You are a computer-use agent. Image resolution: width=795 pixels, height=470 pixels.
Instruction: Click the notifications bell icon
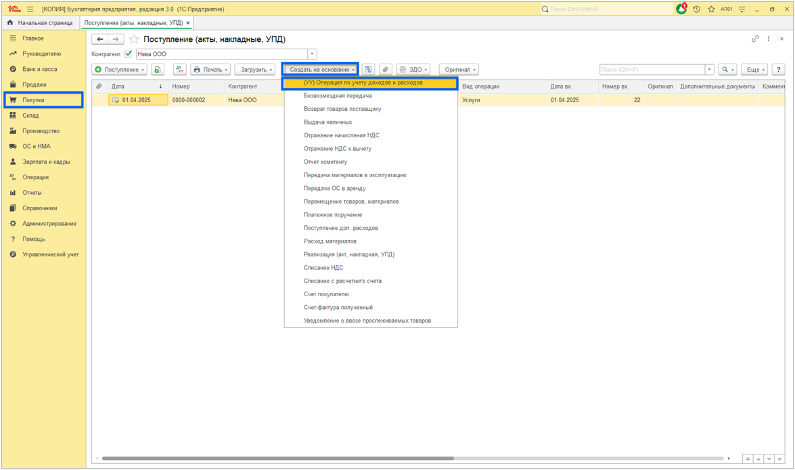(x=682, y=9)
